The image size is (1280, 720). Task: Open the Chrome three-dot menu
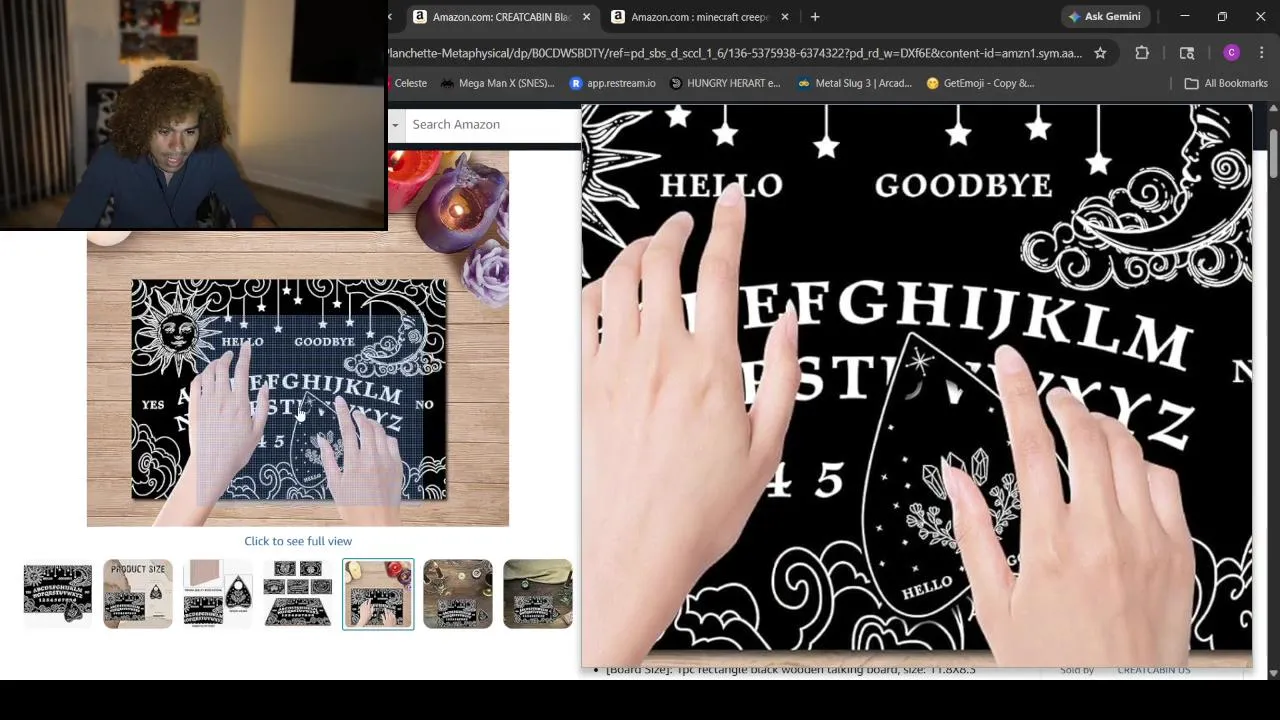click(x=1263, y=53)
